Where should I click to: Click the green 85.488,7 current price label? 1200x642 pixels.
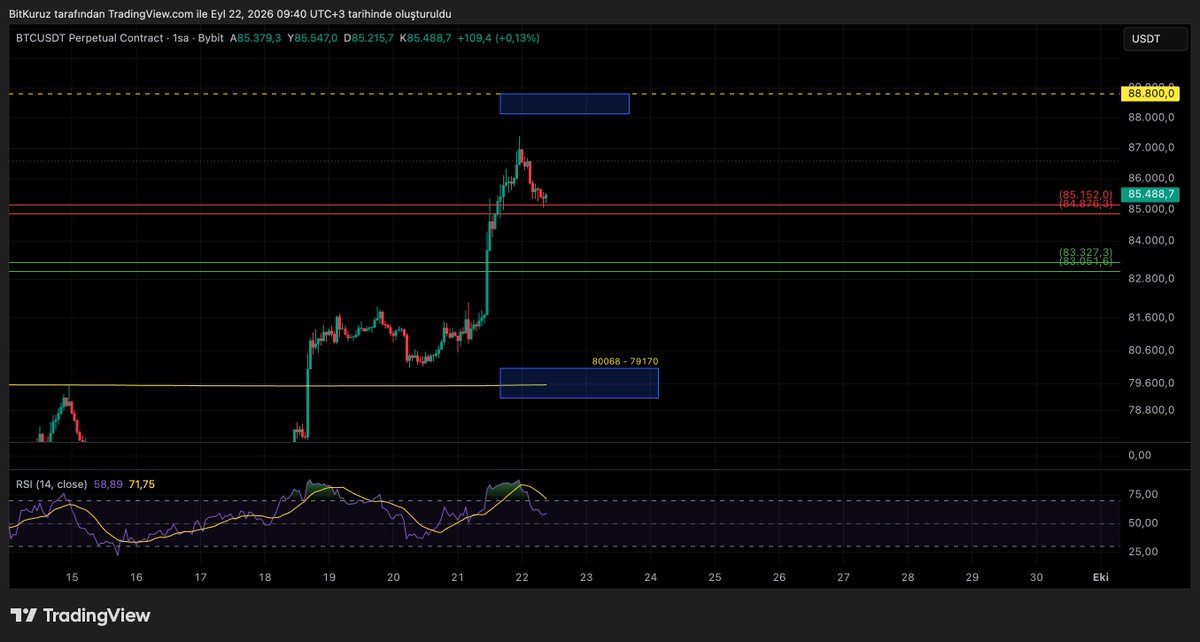[x=1150, y=194]
